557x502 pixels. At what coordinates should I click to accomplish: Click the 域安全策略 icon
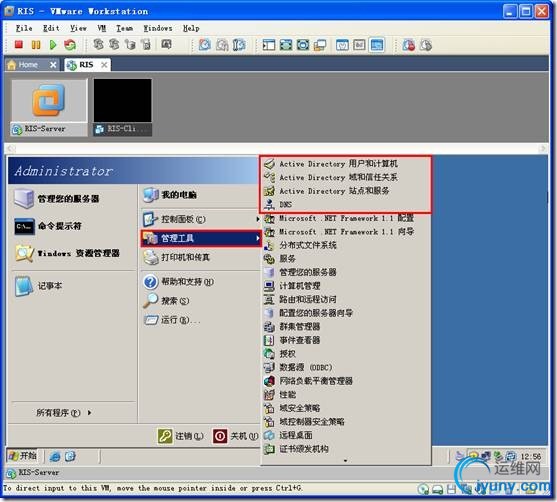pyautogui.click(x=269, y=408)
